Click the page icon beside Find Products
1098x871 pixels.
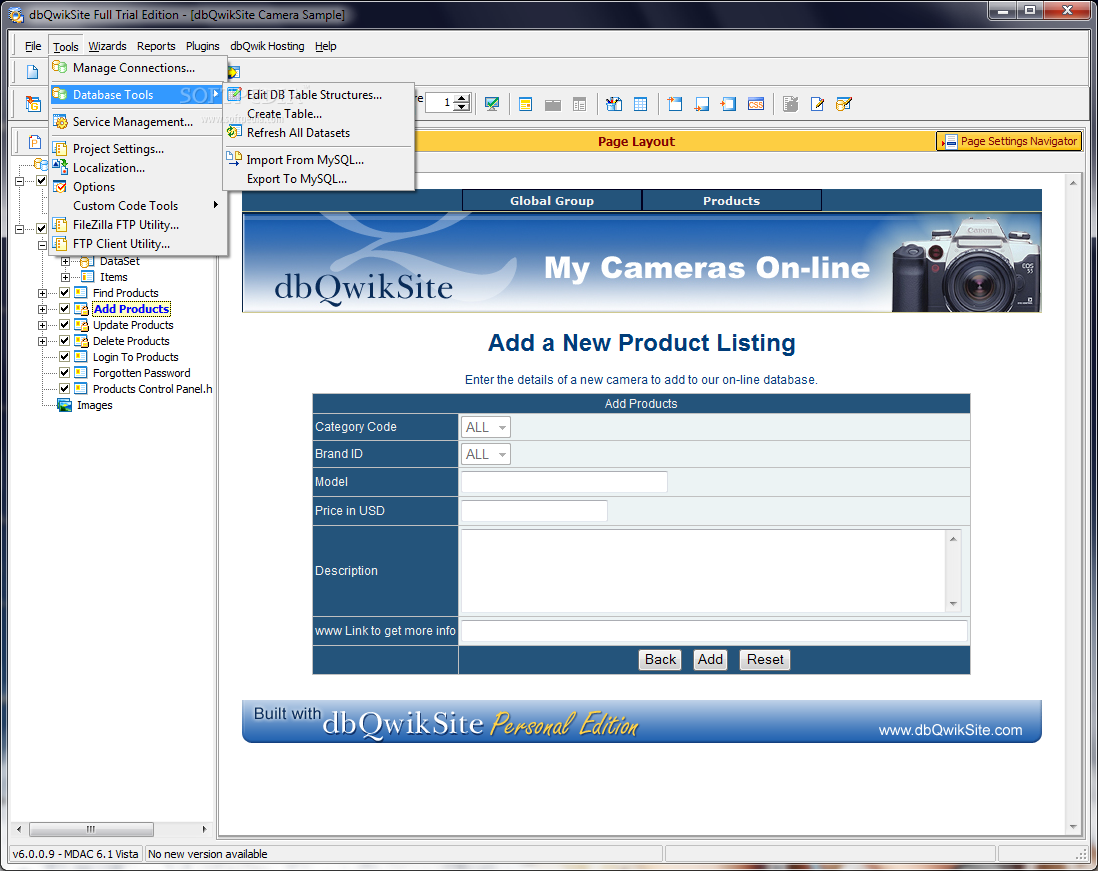coord(81,293)
